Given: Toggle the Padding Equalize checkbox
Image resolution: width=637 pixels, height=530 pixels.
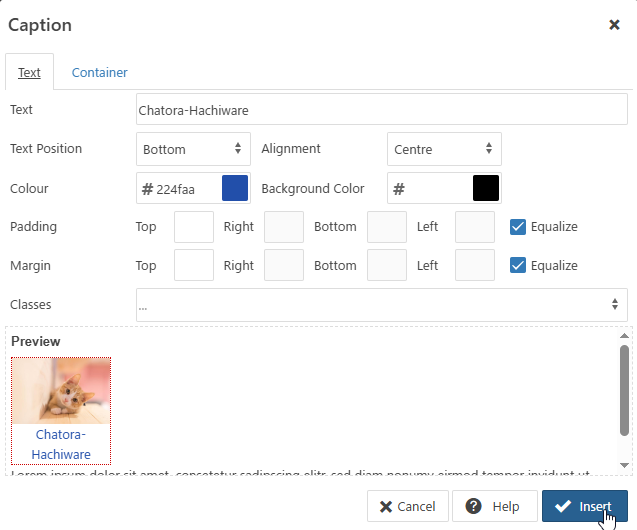Looking at the screenshot, I should (517, 227).
